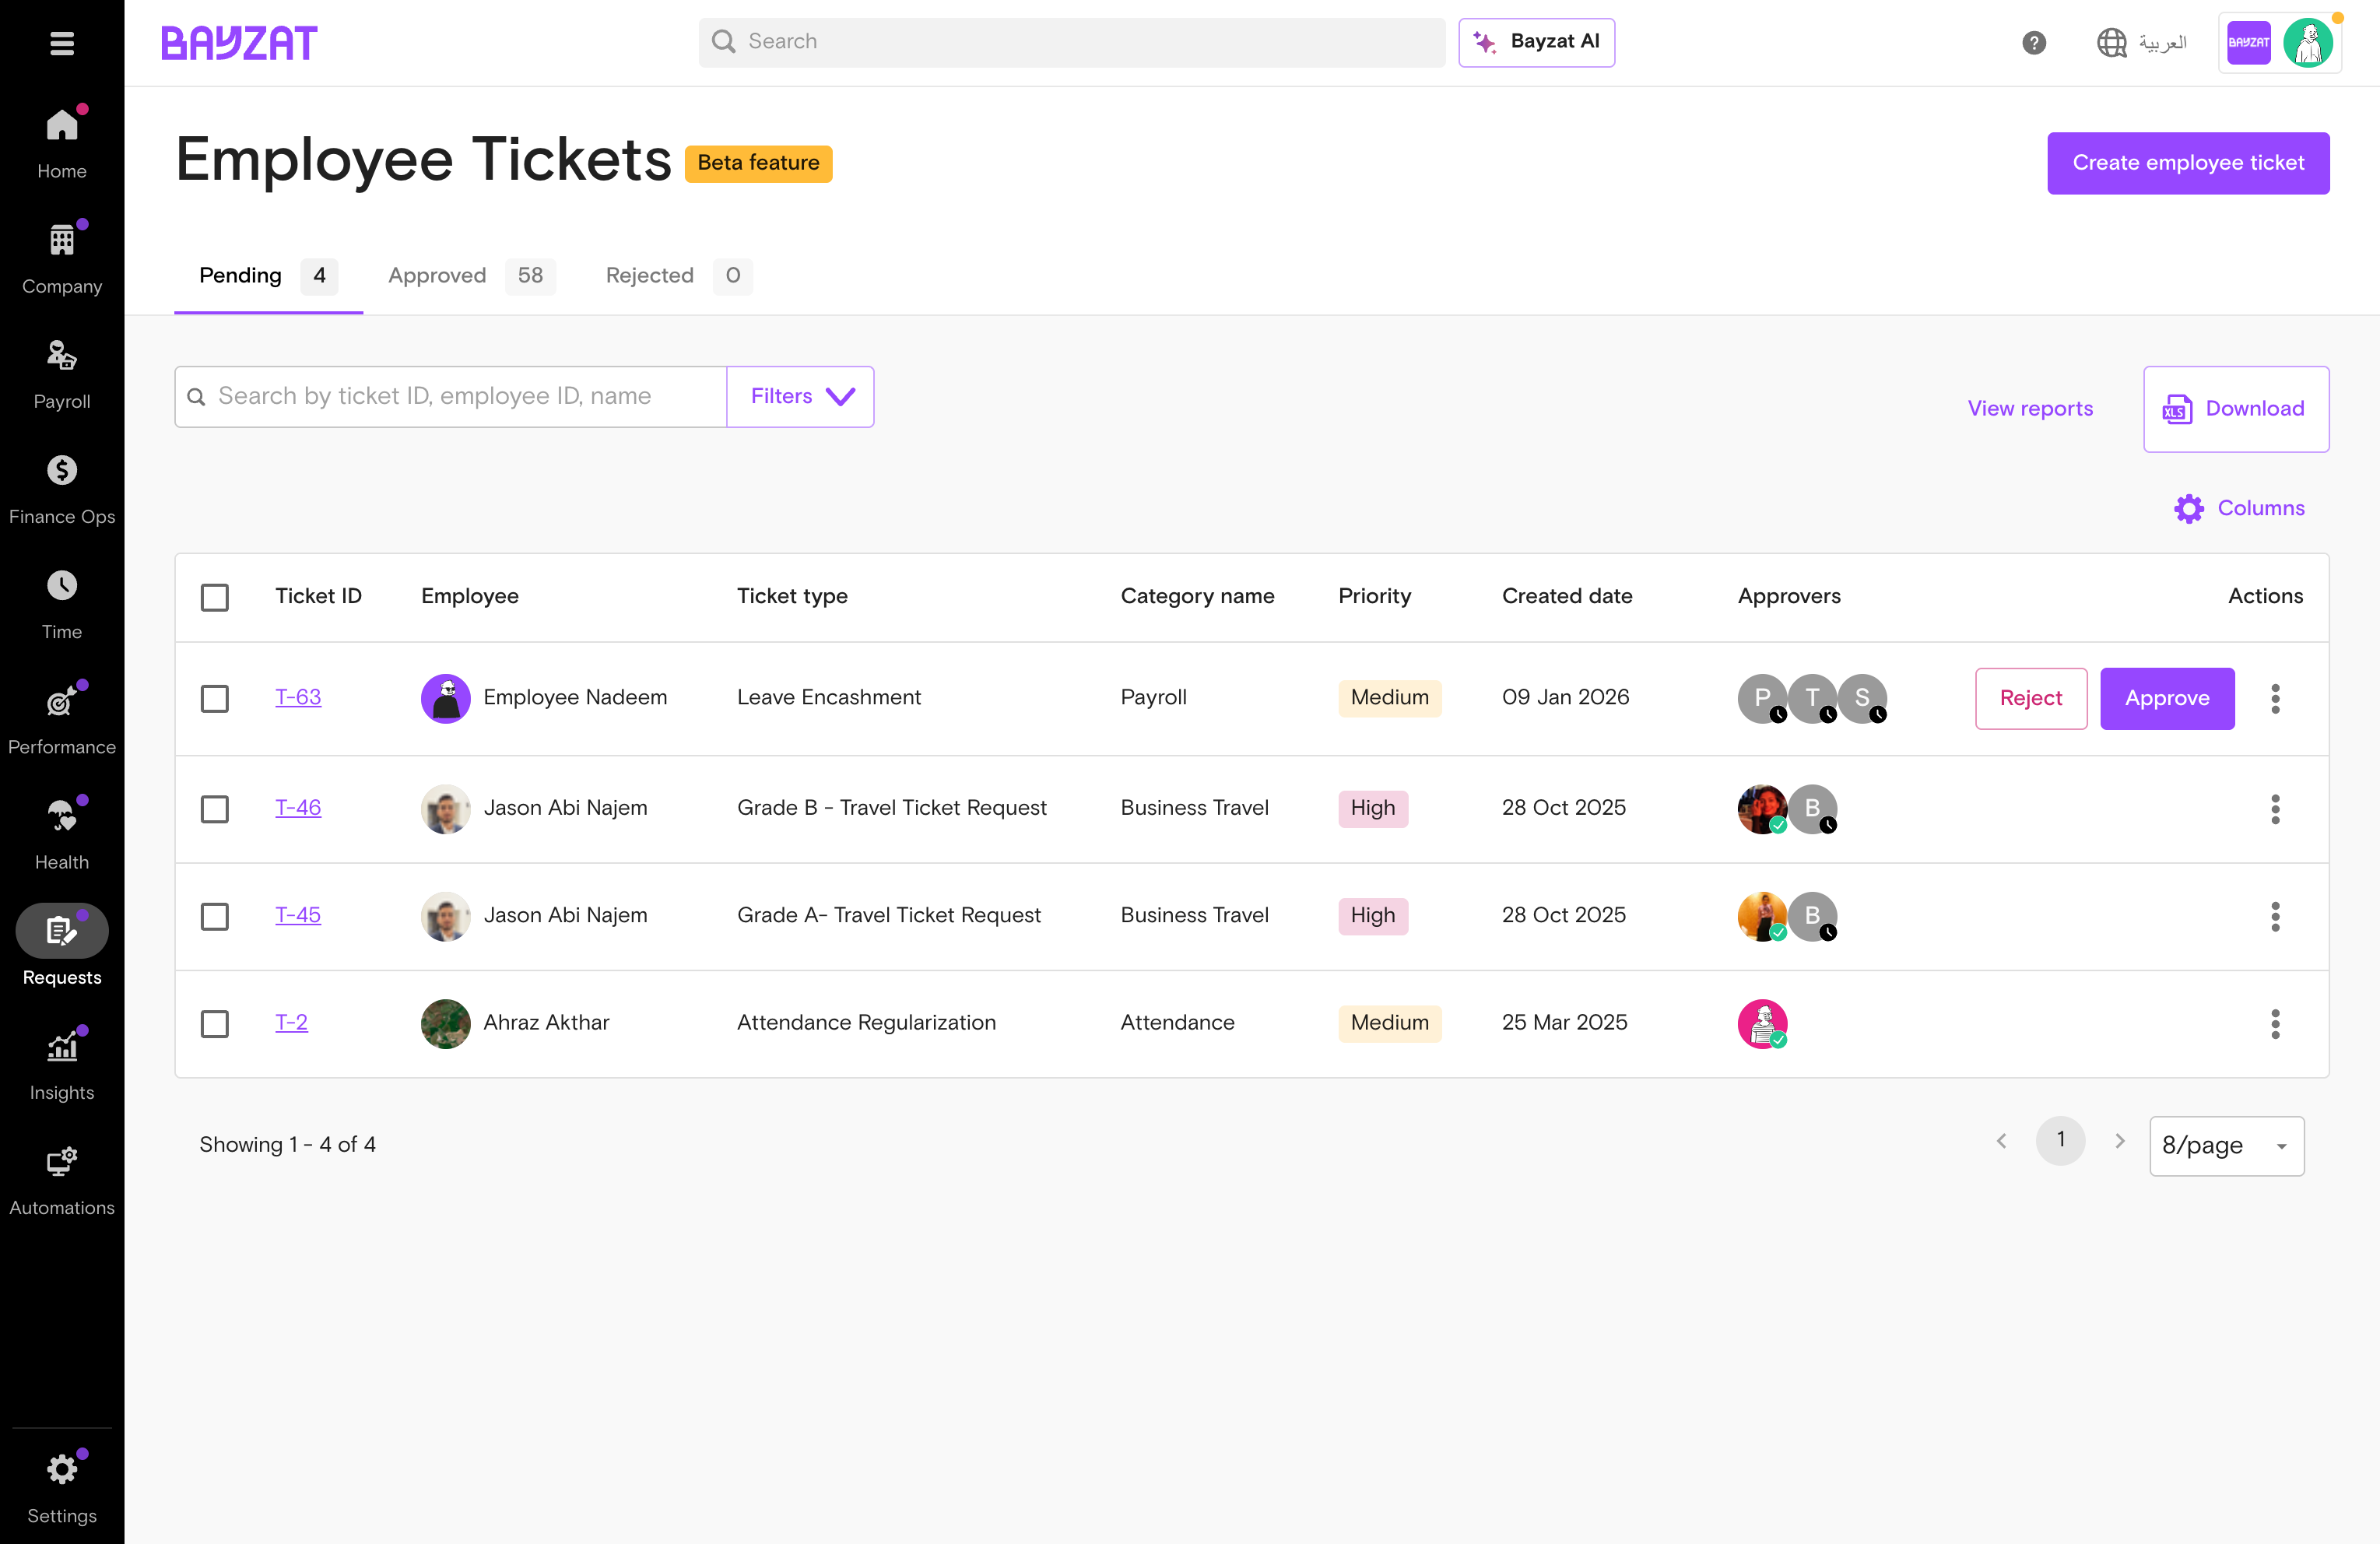Go to Home in sidebar
This screenshot has width=2380, height=1544.
62,144
